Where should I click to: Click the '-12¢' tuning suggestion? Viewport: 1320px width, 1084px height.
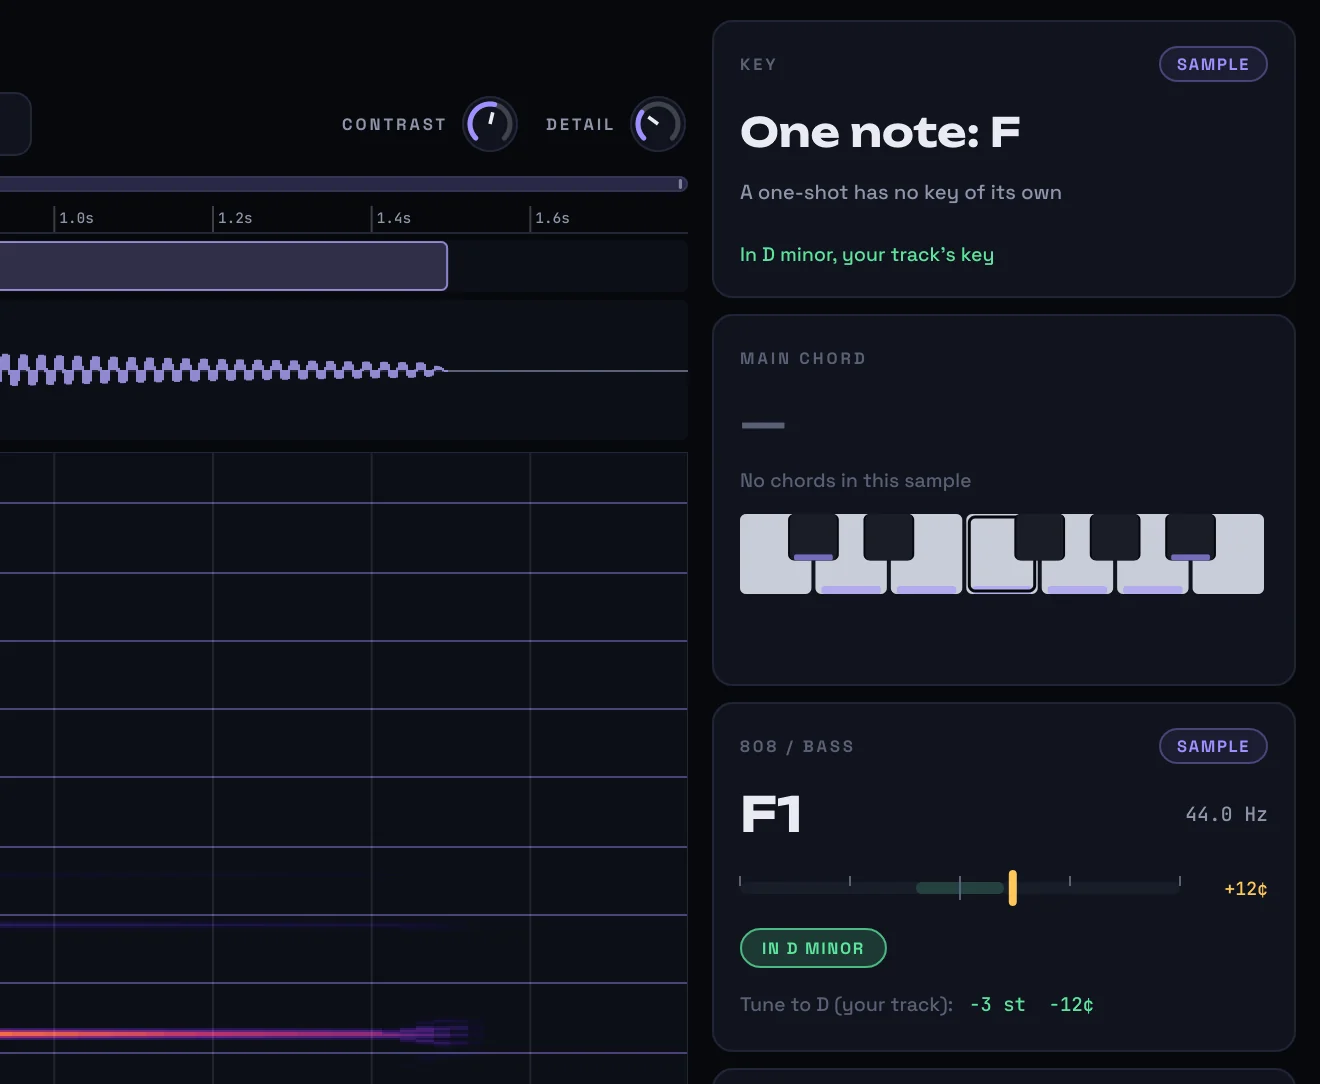[1071, 1004]
